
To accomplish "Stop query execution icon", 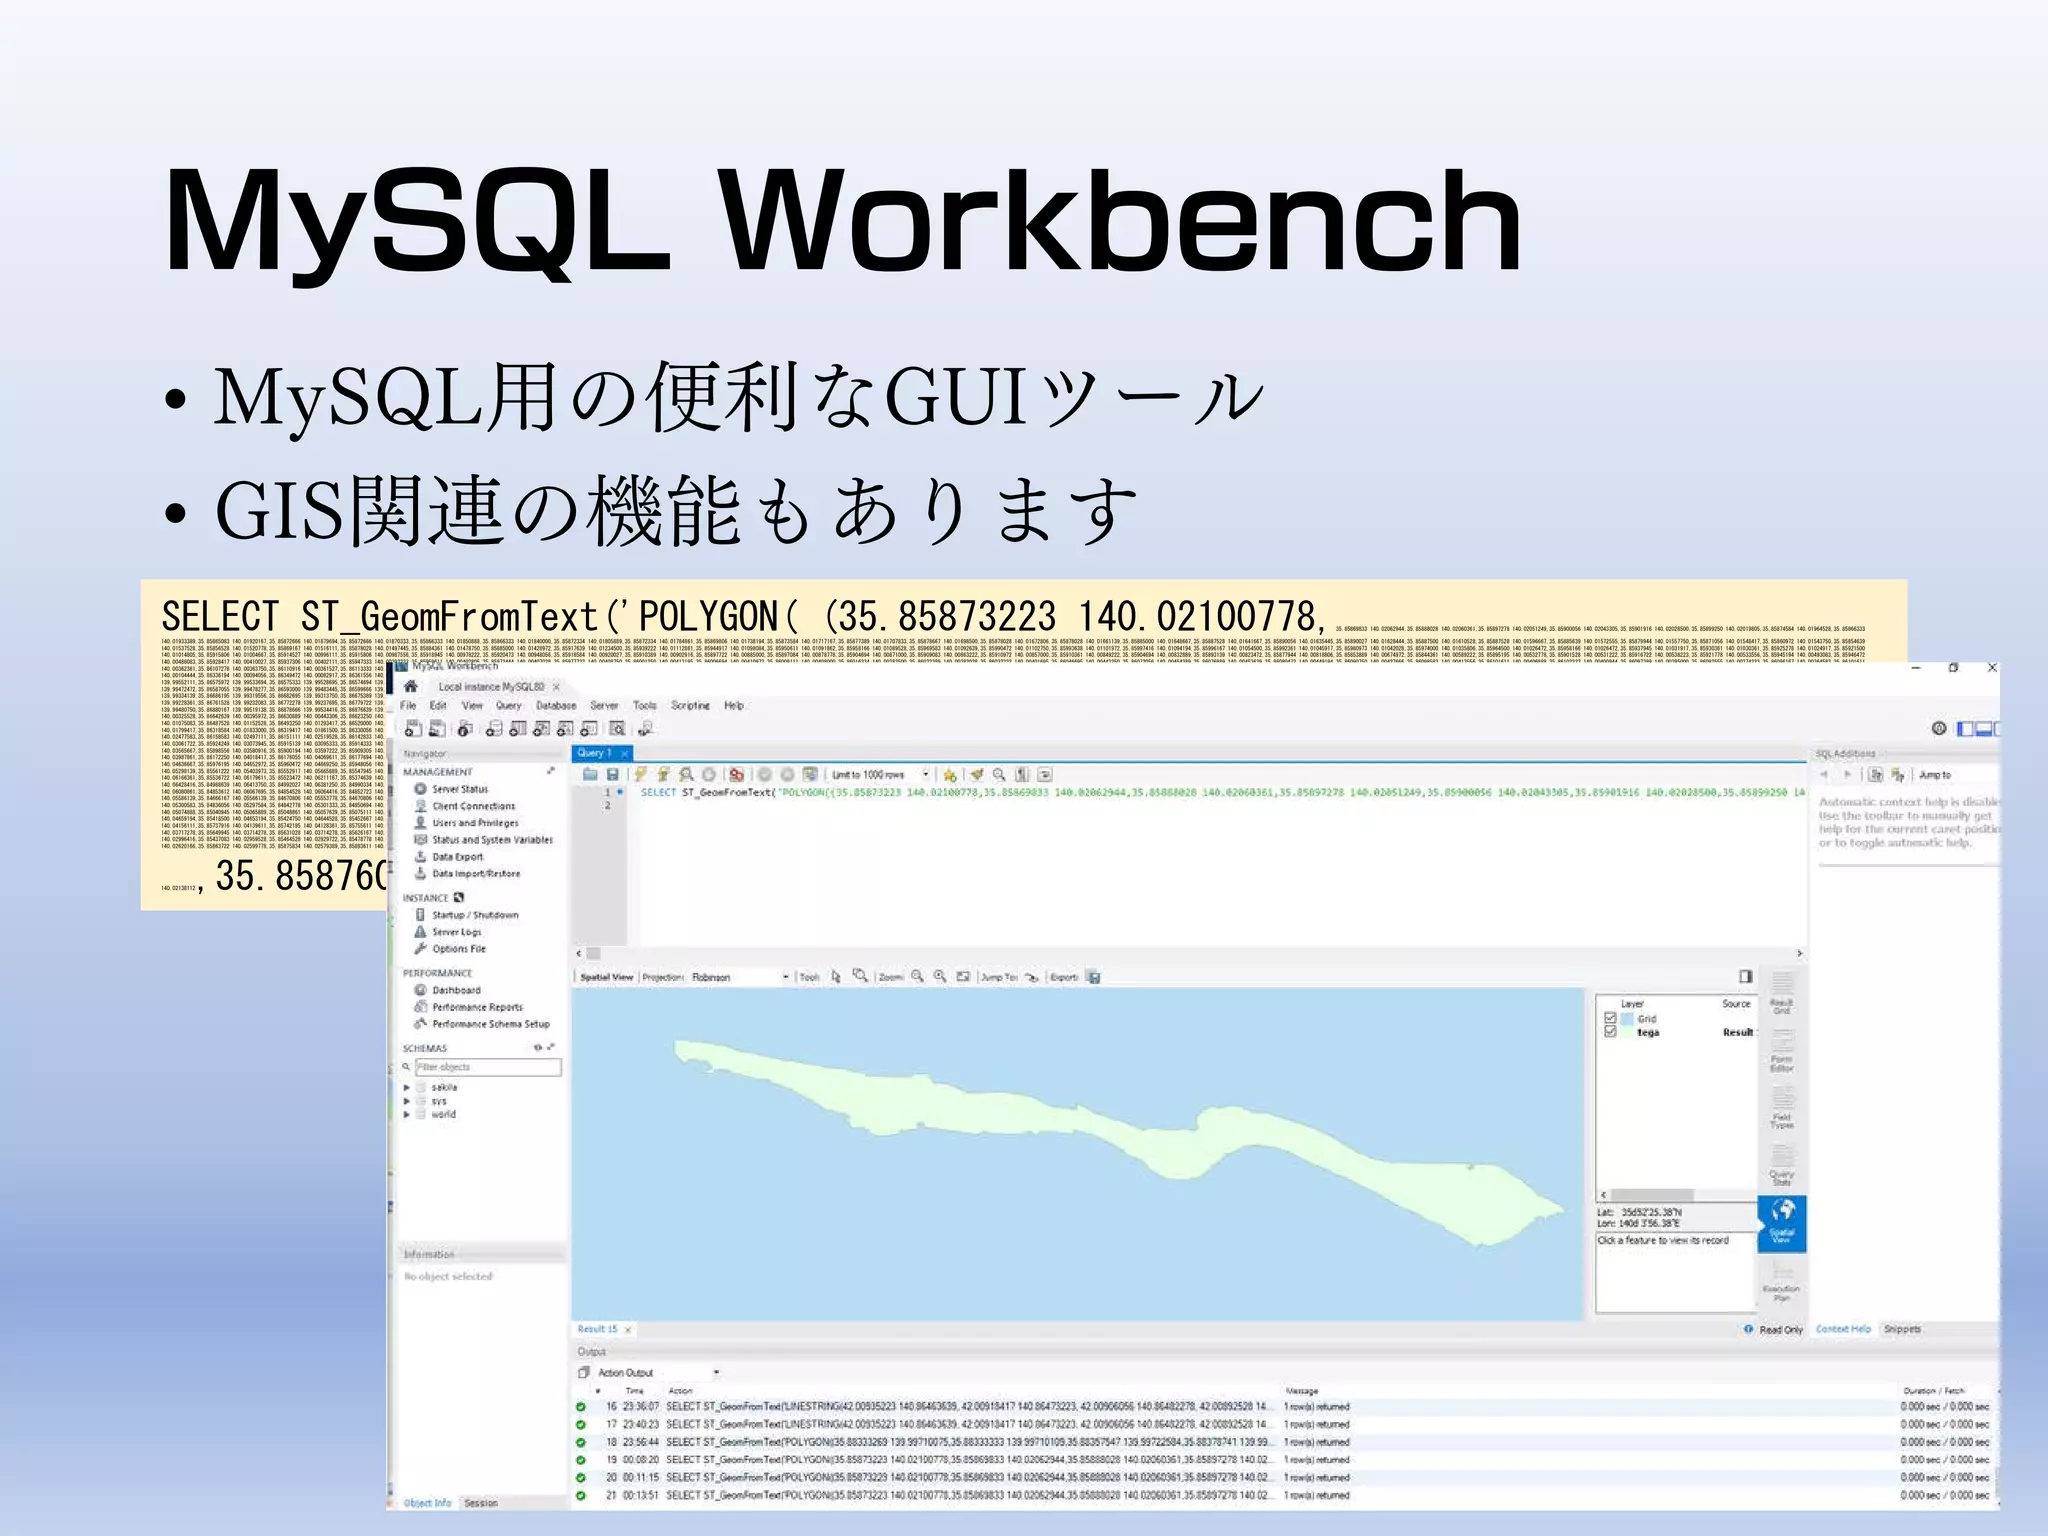I will click(709, 774).
